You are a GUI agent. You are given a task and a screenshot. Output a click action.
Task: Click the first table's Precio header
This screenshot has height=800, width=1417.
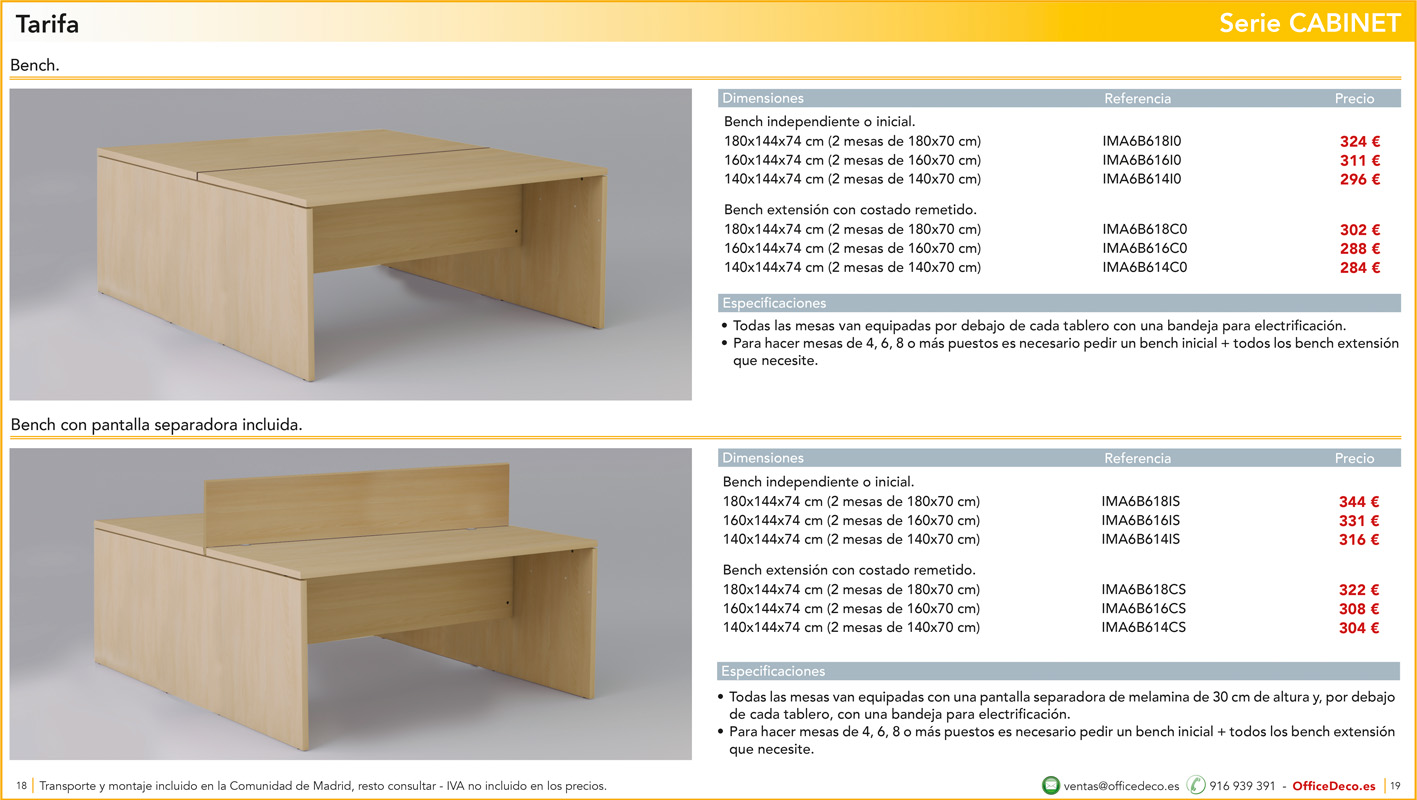pyautogui.click(x=1355, y=98)
